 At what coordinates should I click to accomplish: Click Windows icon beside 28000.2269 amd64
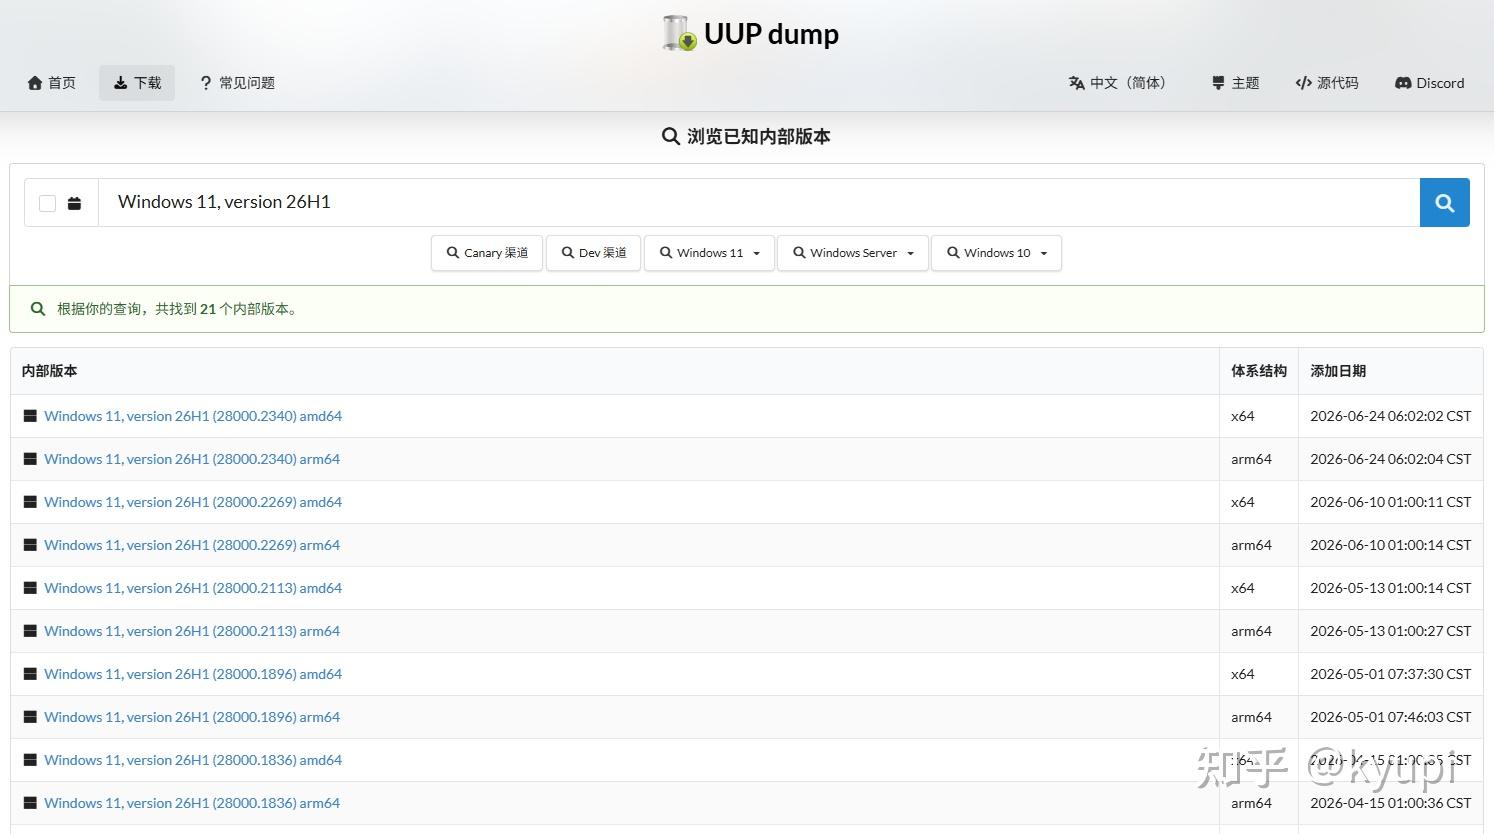click(x=30, y=502)
